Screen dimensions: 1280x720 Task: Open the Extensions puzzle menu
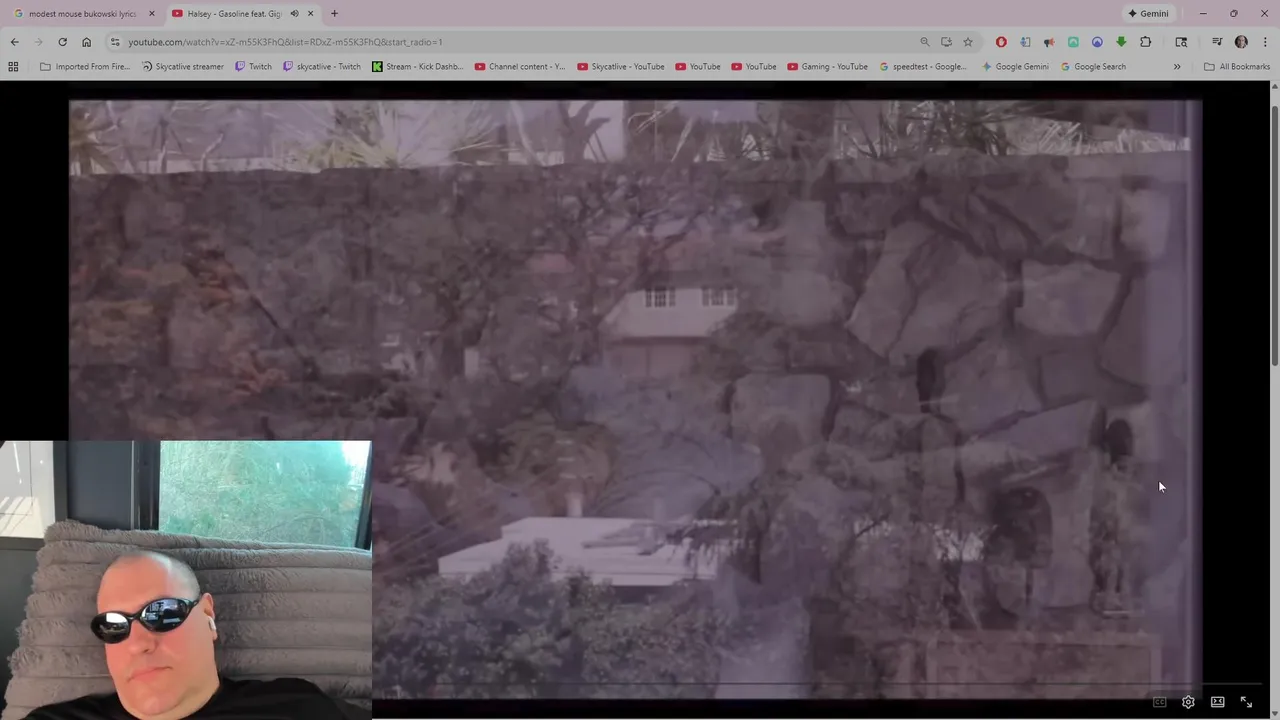(1146, 42)
